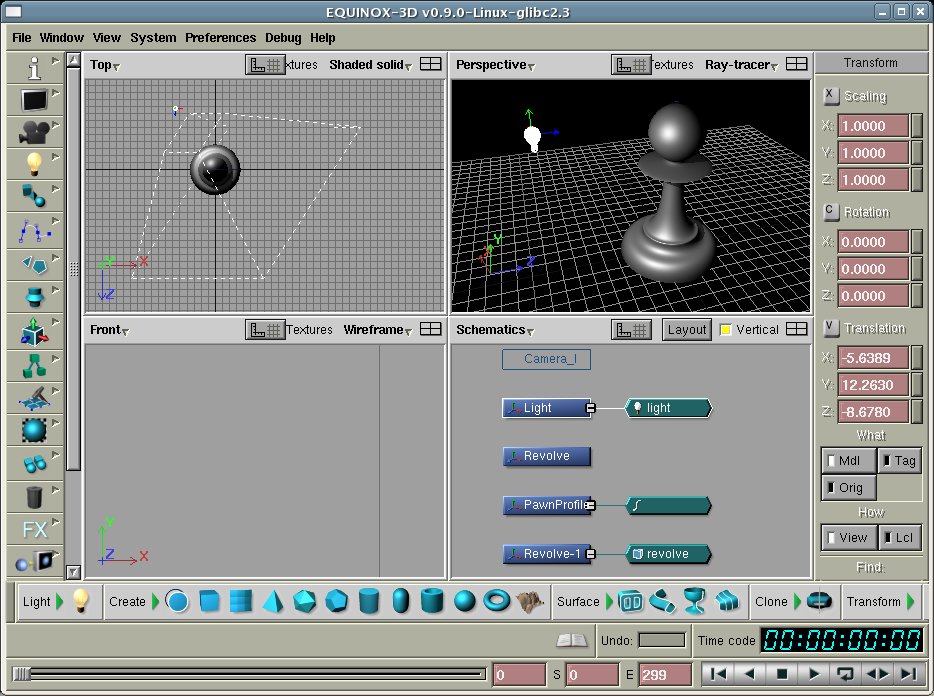
Task: Toggle the Orig option
Action: tap(849, 487)
